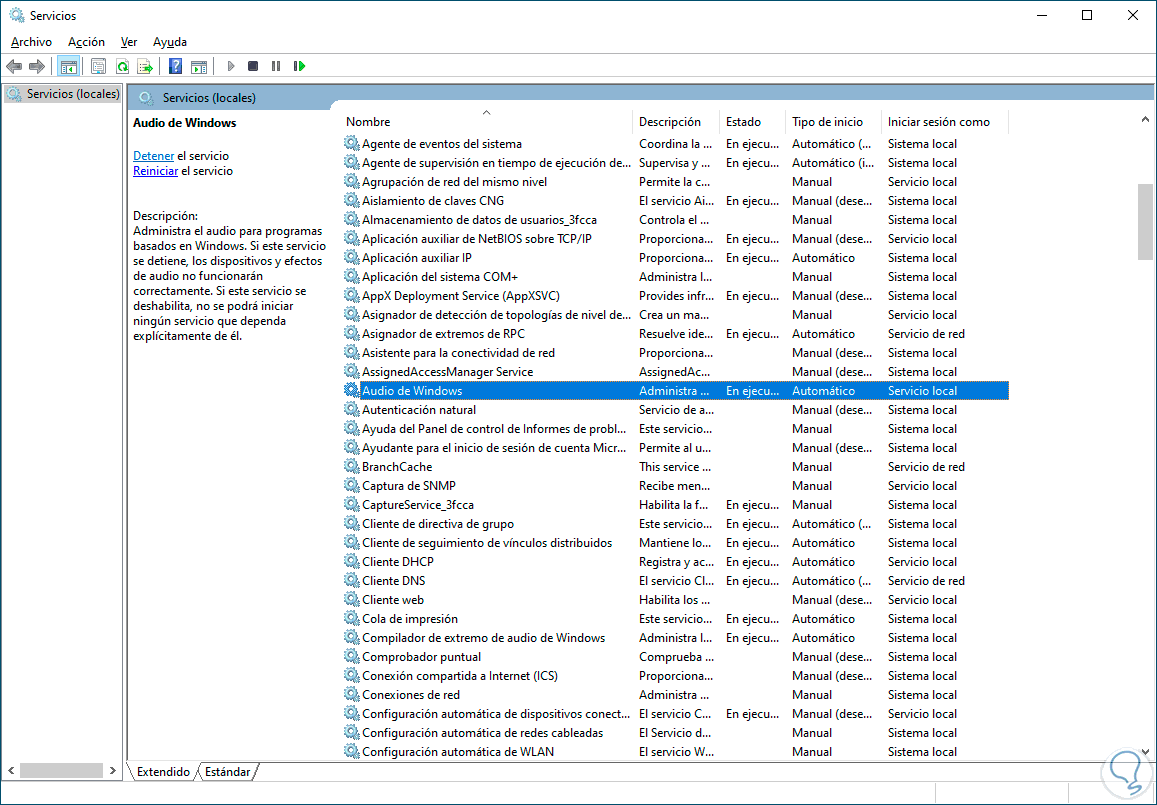Click the gear icon beside Cola de impresión
The width and height of the screenshot is (1157, 805).
click(x=352, y=618)
